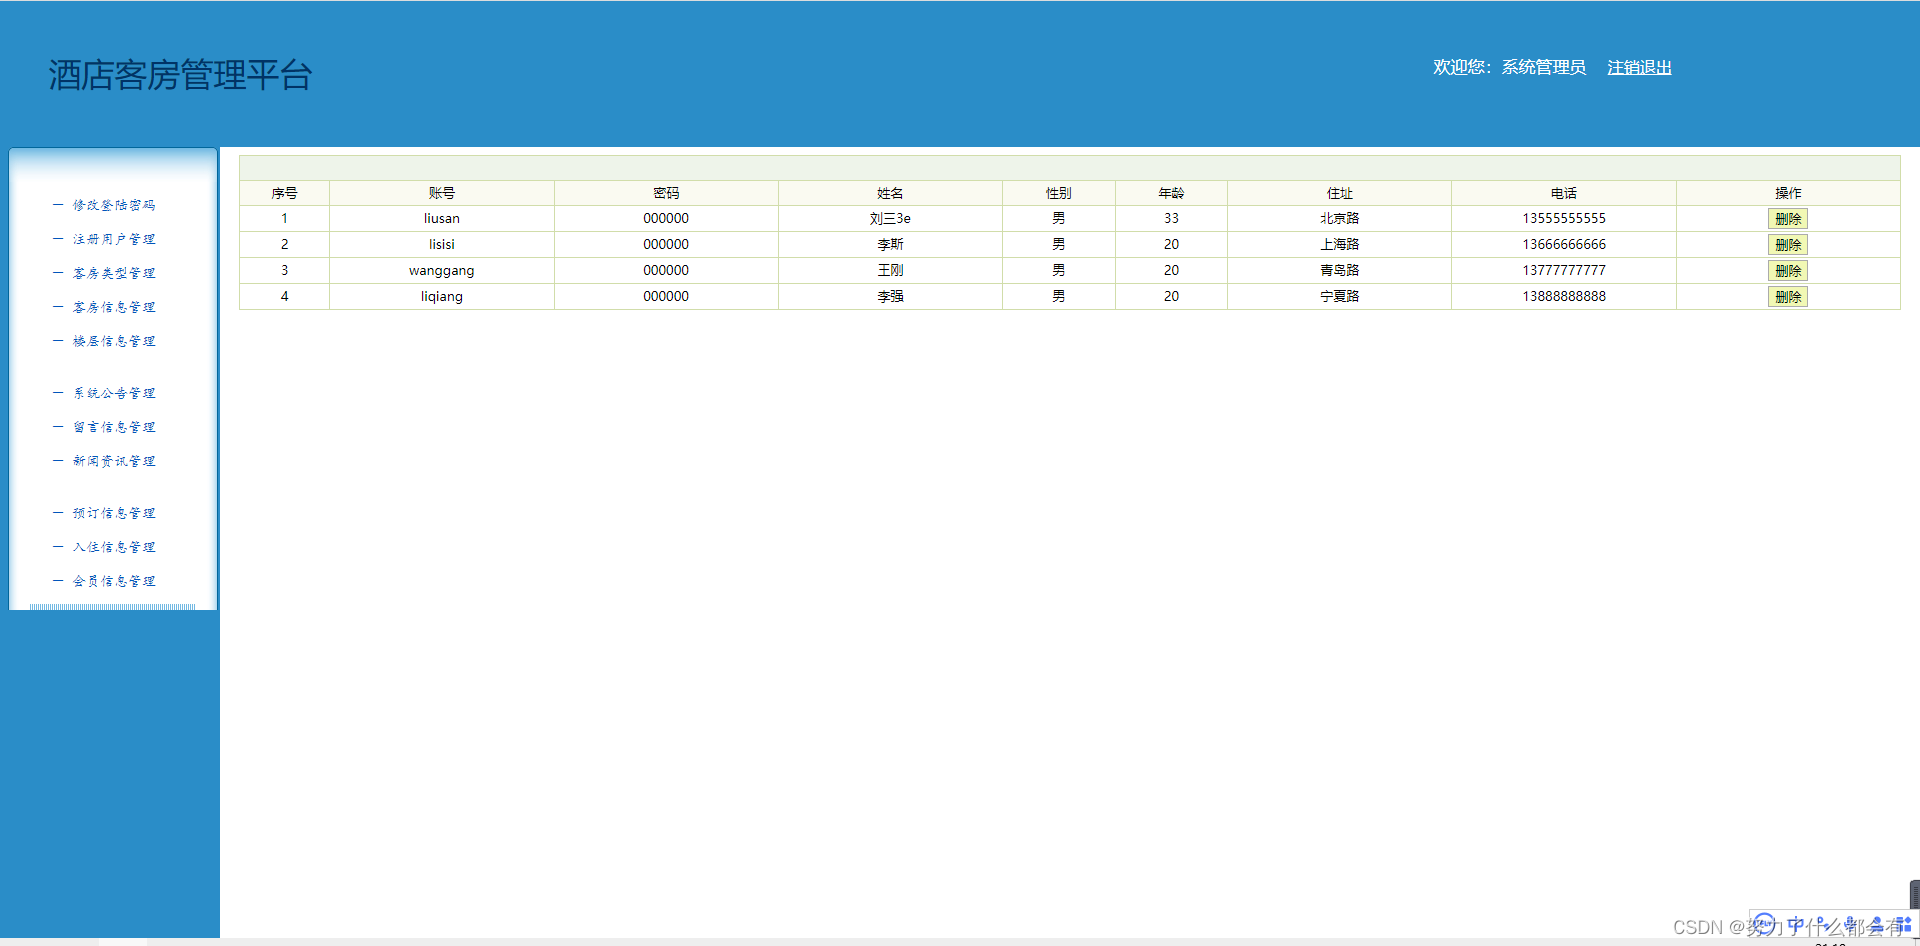The width and height of the screenshot is (1920, 946).
Task: Click phone number 13555555555
Action: 1564,218
